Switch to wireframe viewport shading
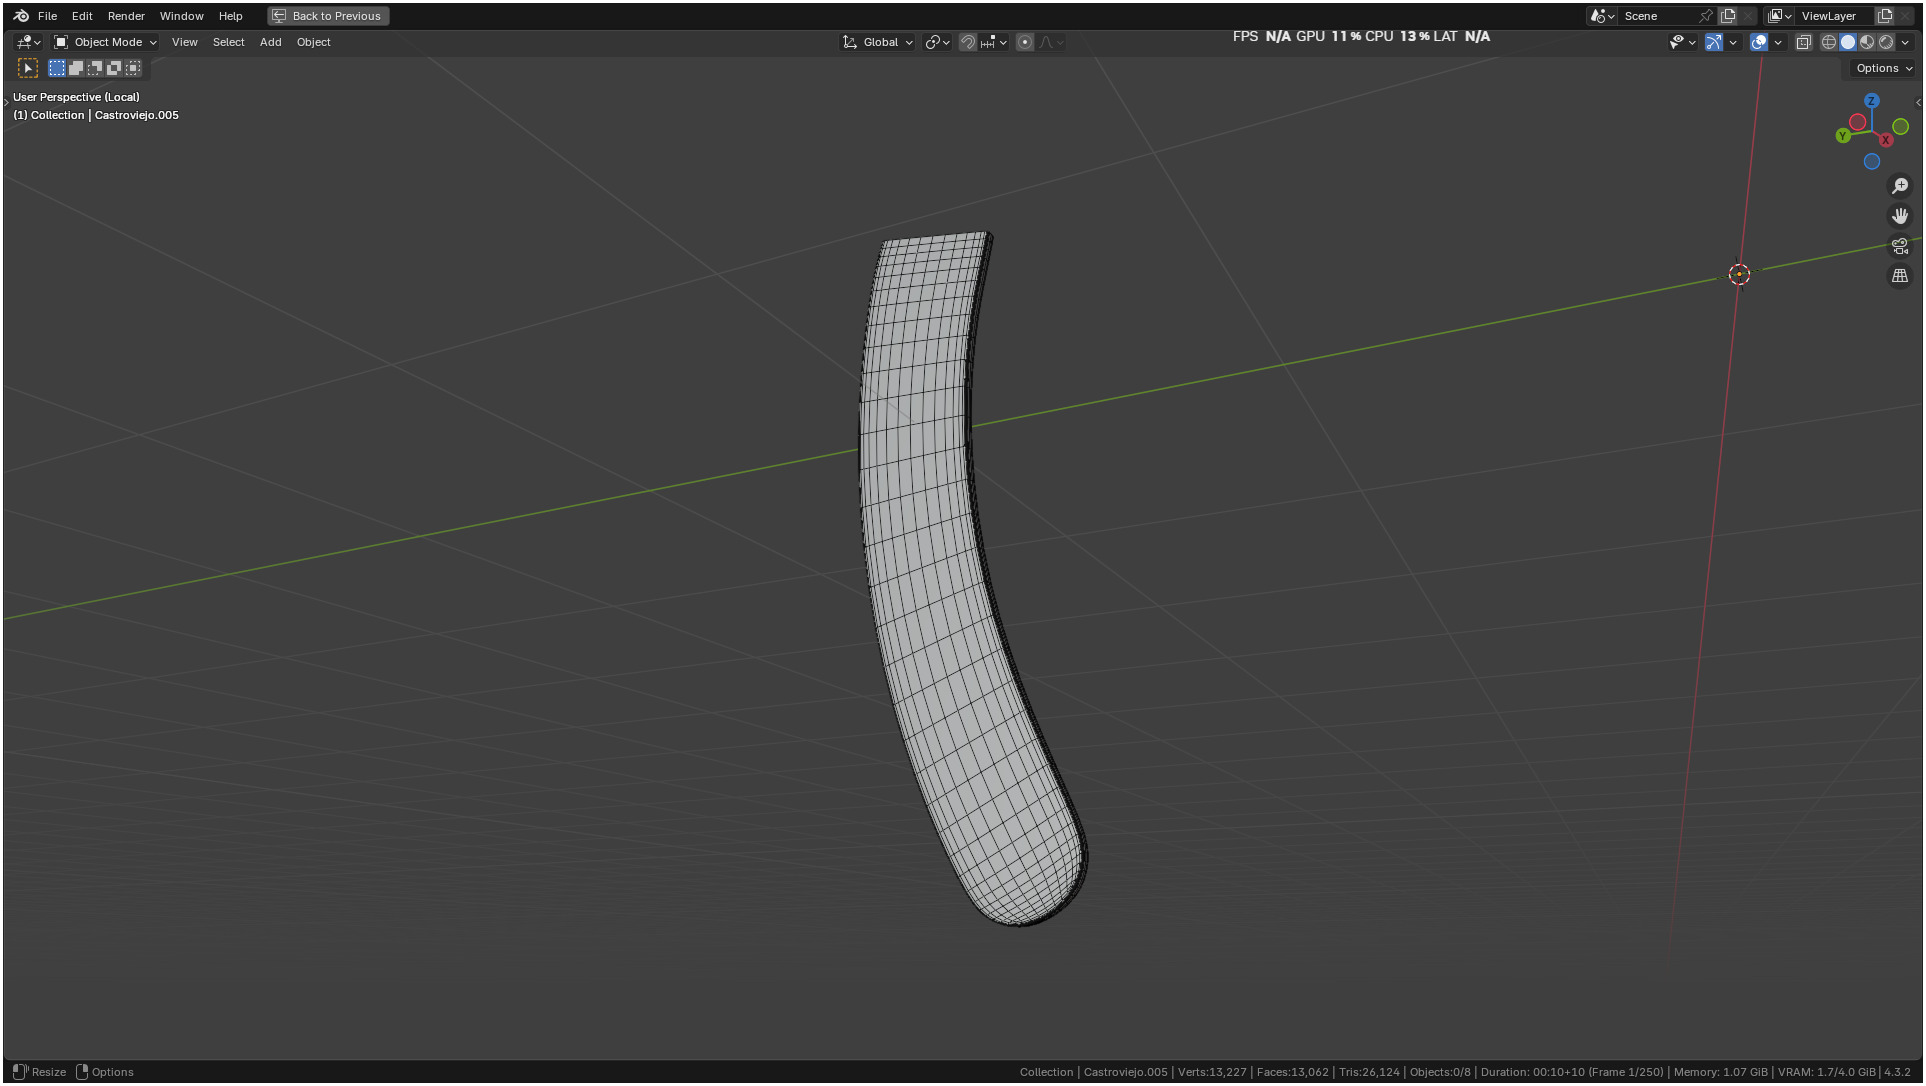The image size is (1926, 1086). [1829, 42]
